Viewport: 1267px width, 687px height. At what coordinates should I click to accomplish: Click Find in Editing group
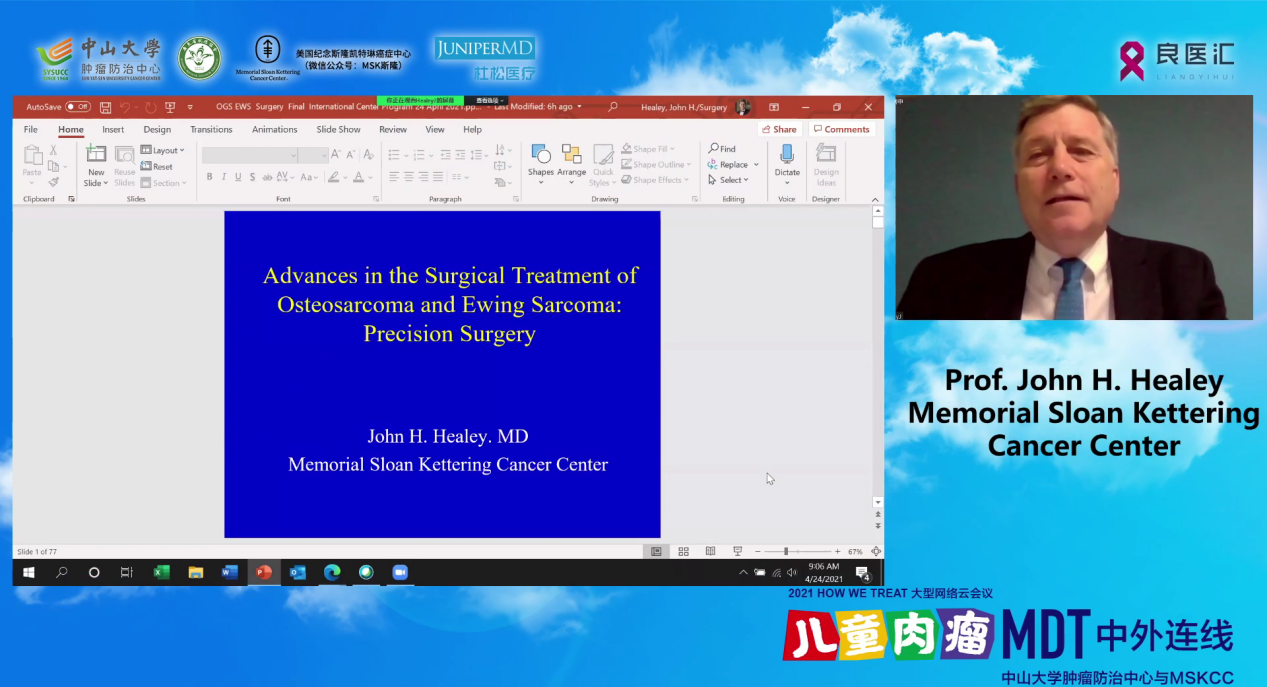722,149
